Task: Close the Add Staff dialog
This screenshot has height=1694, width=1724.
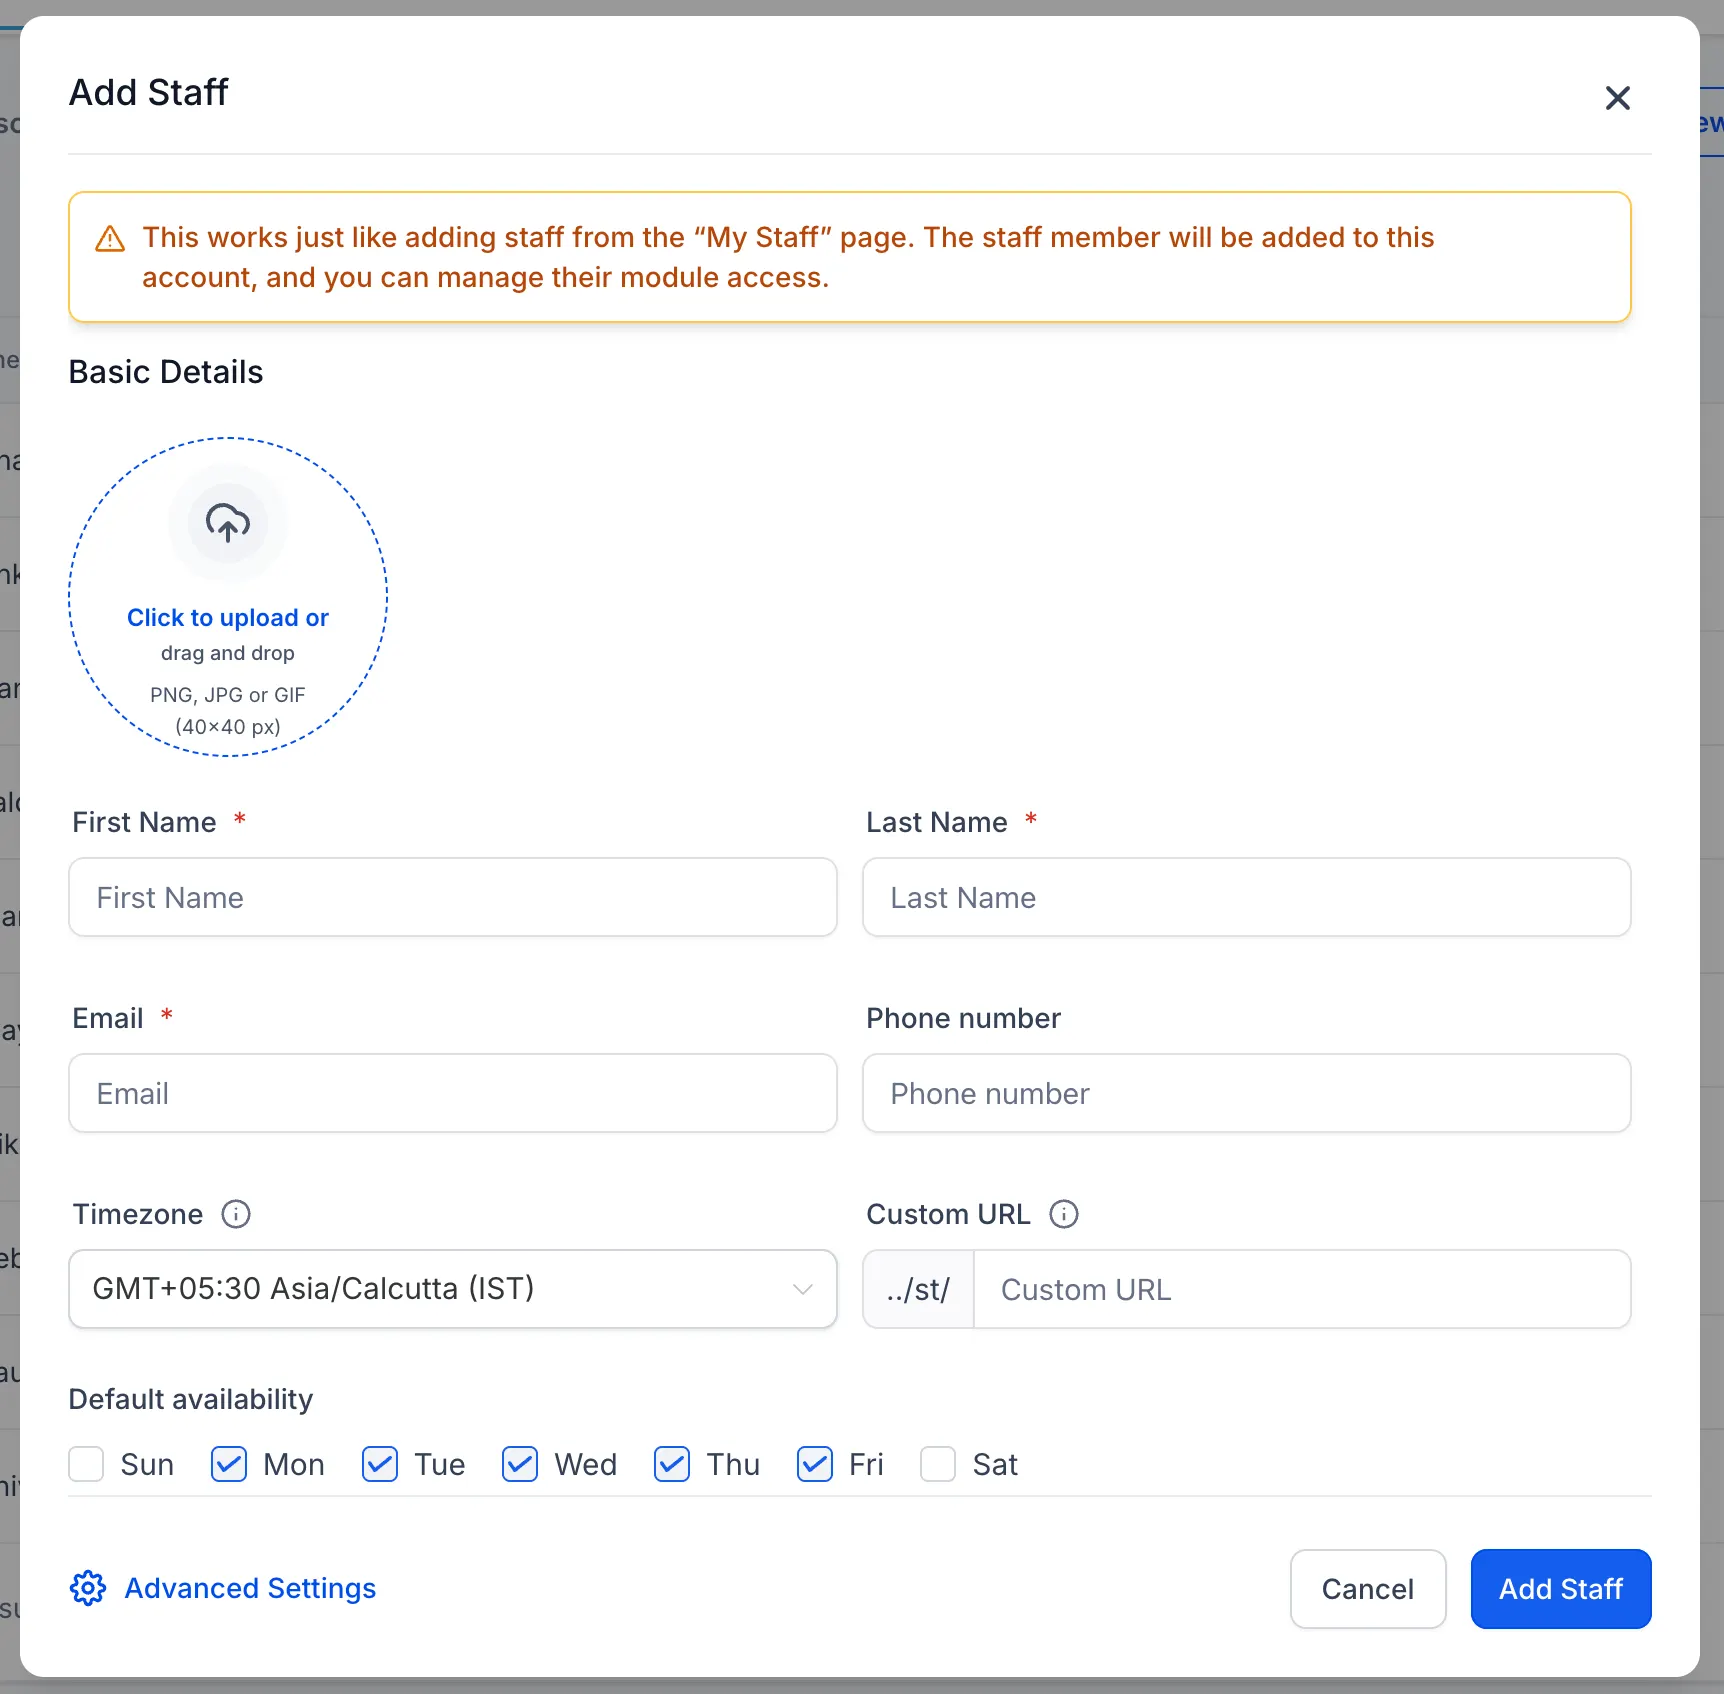Action: [1618, 98]
